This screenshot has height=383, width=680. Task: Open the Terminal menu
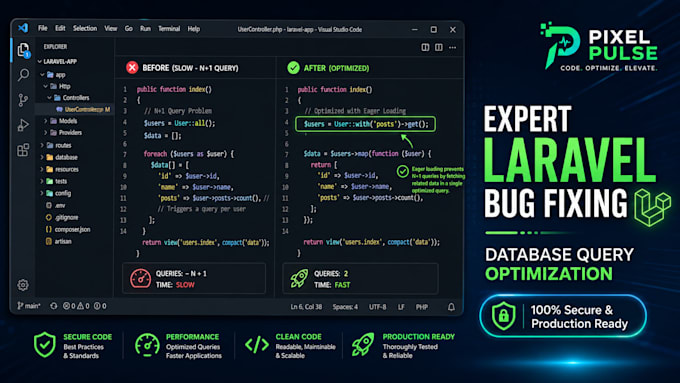pos(169,29)
